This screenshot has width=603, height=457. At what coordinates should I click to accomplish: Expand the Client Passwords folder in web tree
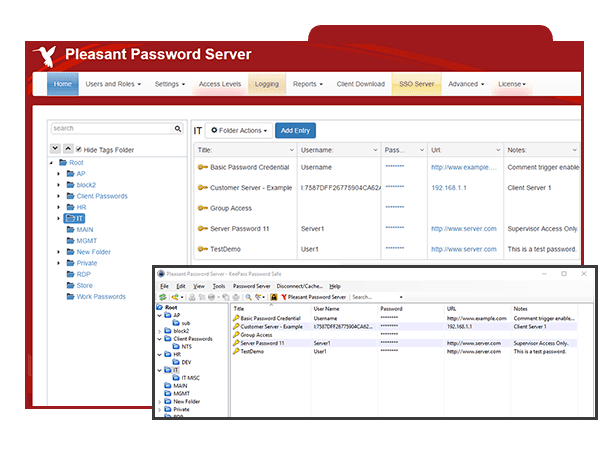point(58,196)
